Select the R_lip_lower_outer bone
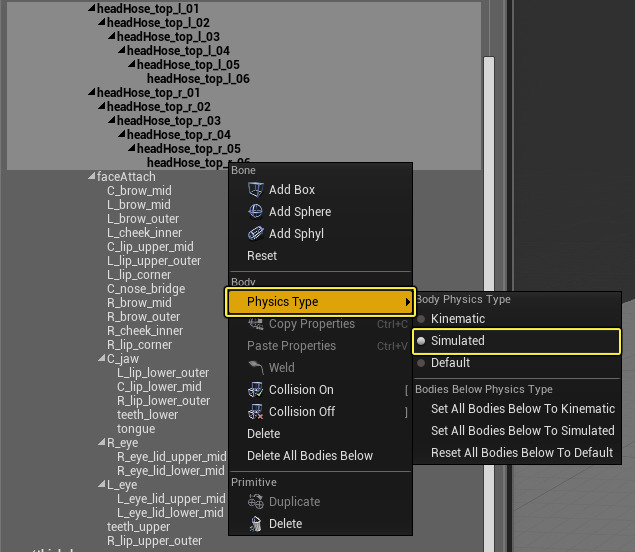 (164, 401)
